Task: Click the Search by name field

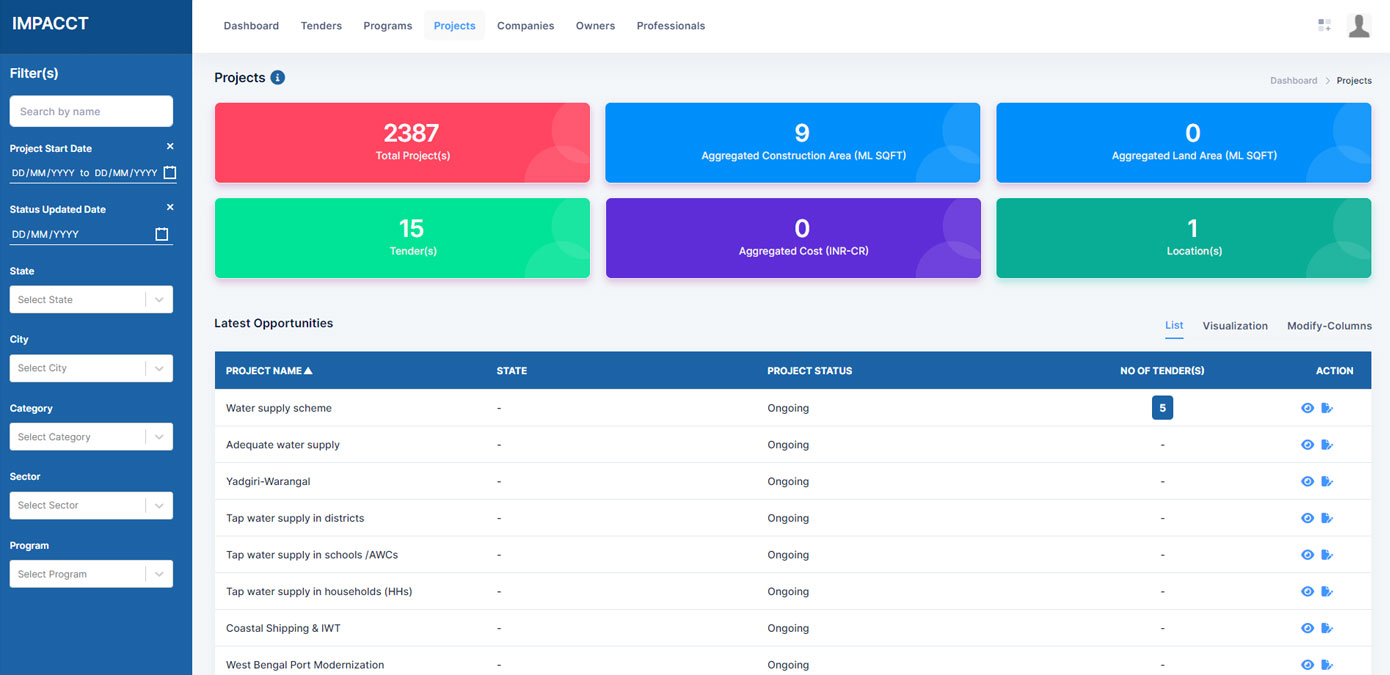Action: (x=91, y=112)
